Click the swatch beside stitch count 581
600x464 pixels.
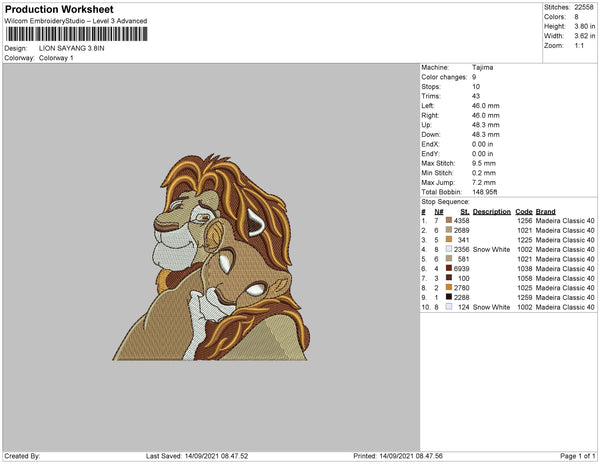449,259
